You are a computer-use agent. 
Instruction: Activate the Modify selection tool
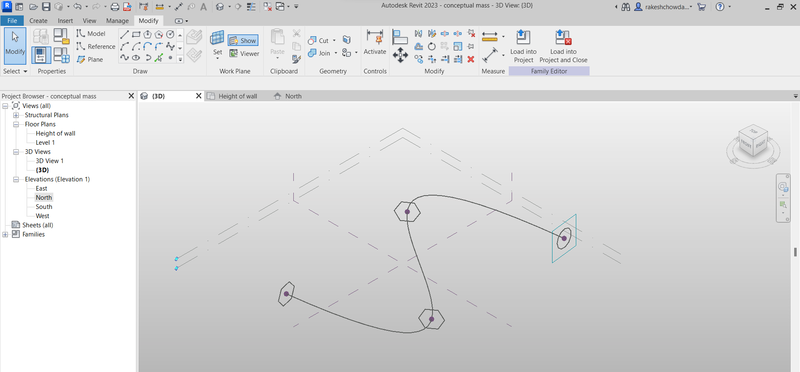coord(15,46)
